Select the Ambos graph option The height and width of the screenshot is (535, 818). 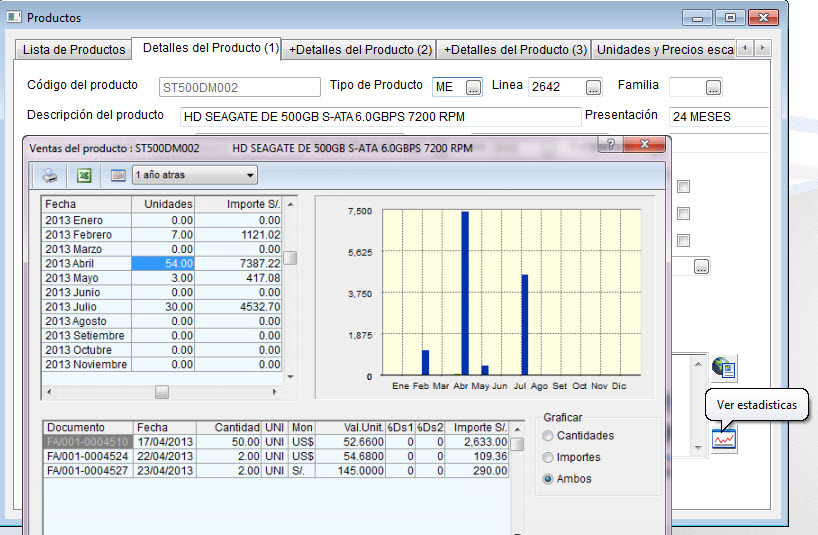click(x=547, y=479)
